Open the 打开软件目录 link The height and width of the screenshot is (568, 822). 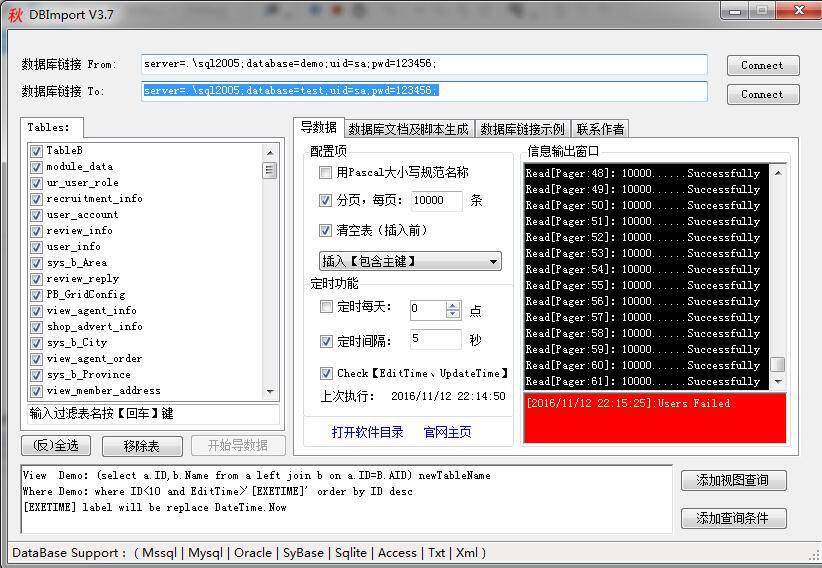367,432
